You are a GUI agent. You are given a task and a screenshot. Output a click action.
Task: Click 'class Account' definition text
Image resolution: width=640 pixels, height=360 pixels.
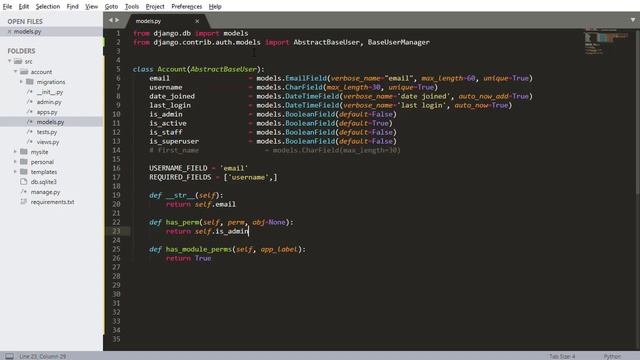coord(159,69)
